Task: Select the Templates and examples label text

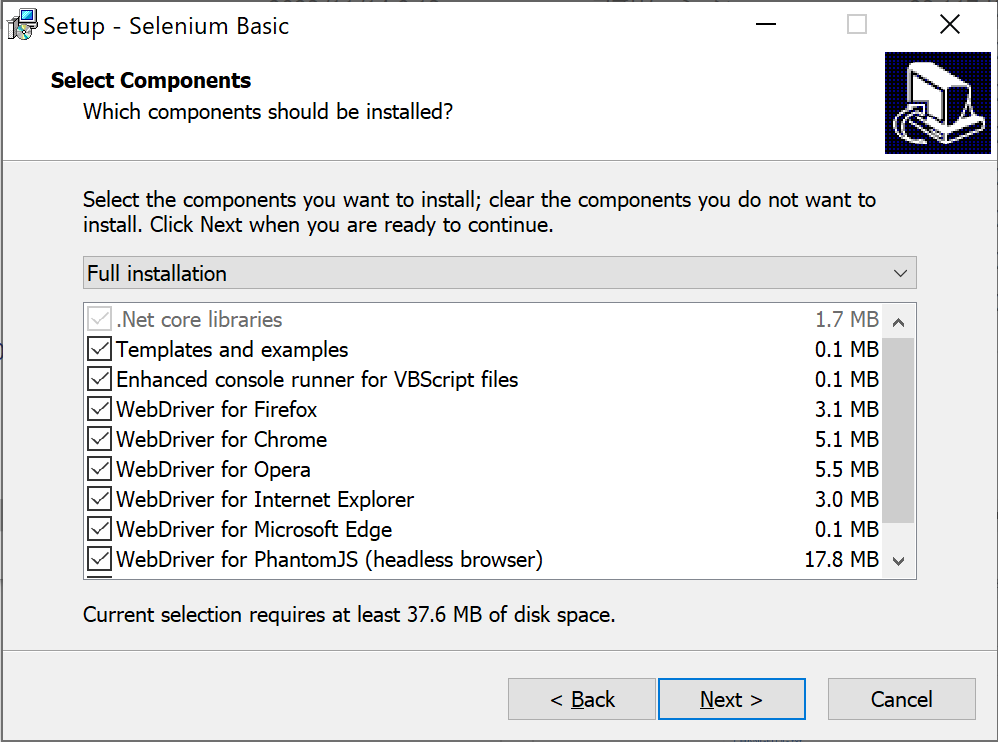Action: tap(232, 349)
